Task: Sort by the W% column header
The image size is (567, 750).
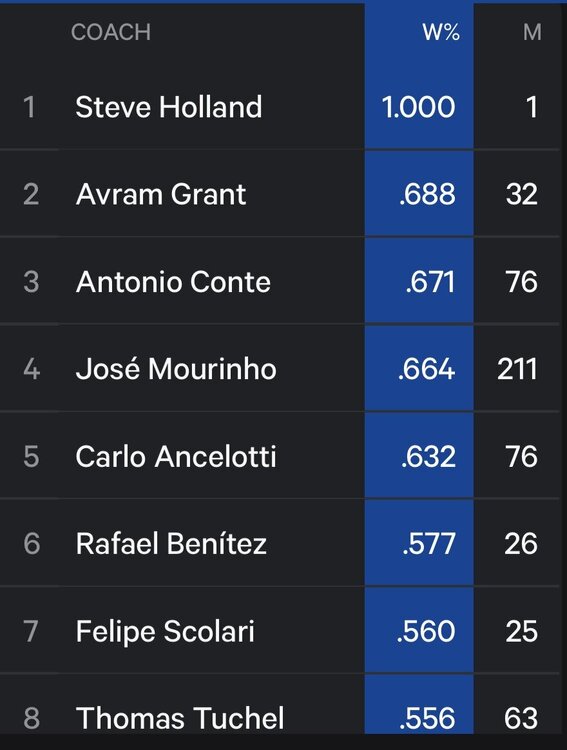Action: [x=441, y=33]
